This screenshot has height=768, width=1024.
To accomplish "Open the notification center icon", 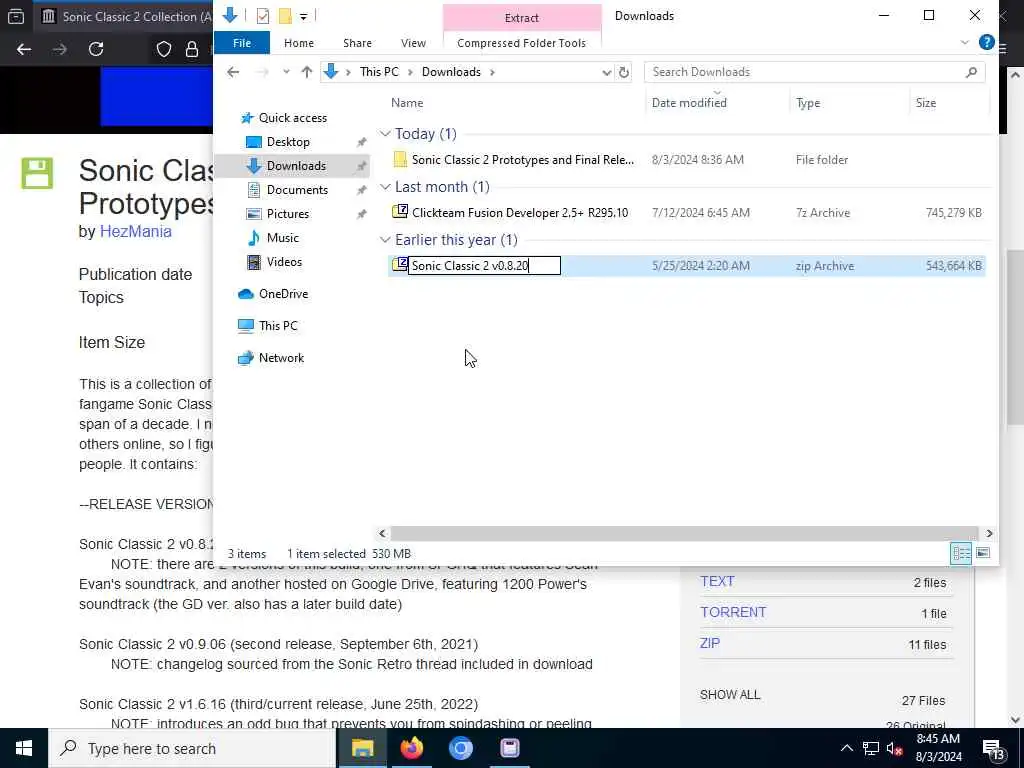I will [x=993, y=749].
